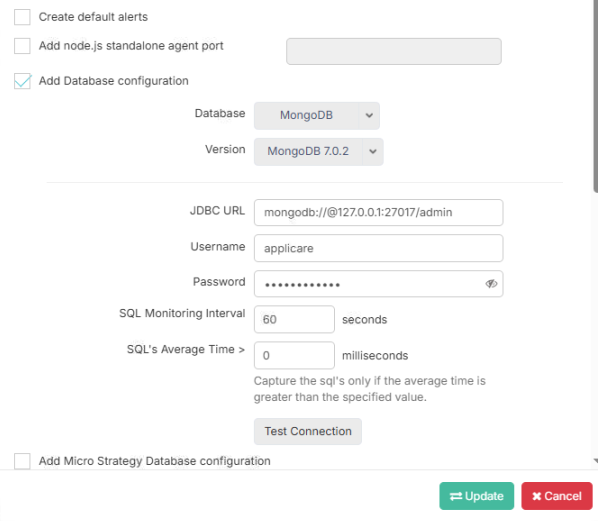The image size is (598, 521).
Task: Click the vertical scrollbar thumb
Action: pos(595,95)
